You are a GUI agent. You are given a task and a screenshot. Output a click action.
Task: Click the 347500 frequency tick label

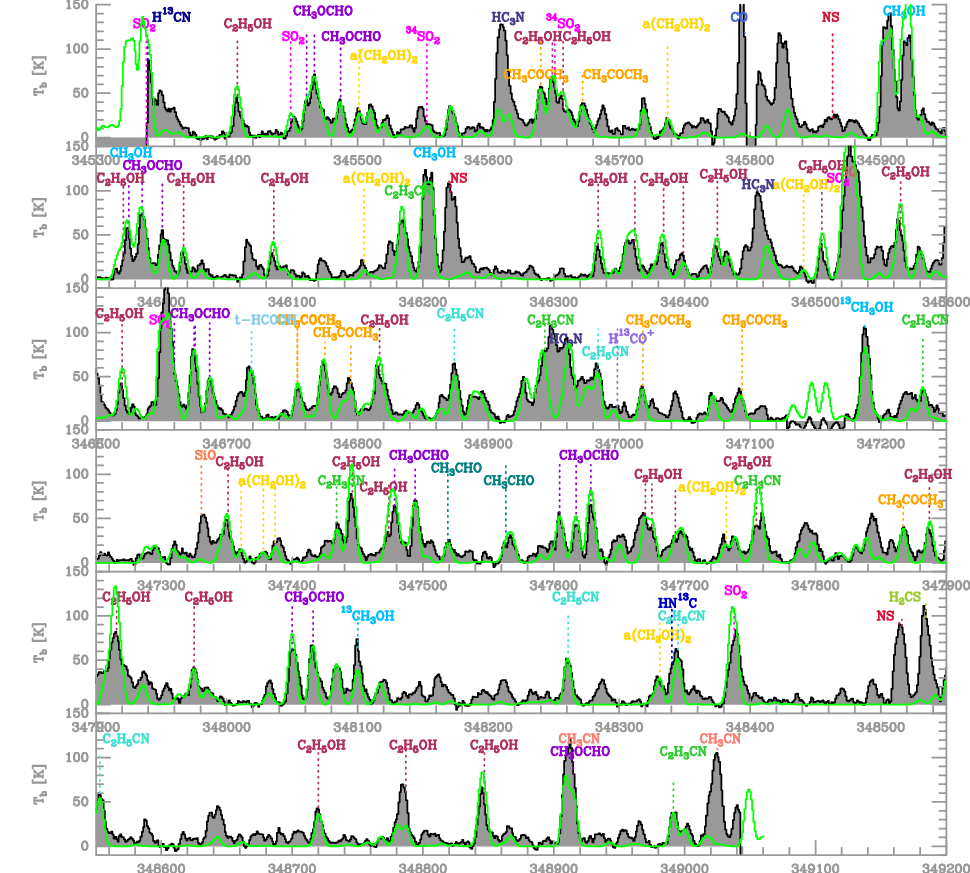[423, 585]
